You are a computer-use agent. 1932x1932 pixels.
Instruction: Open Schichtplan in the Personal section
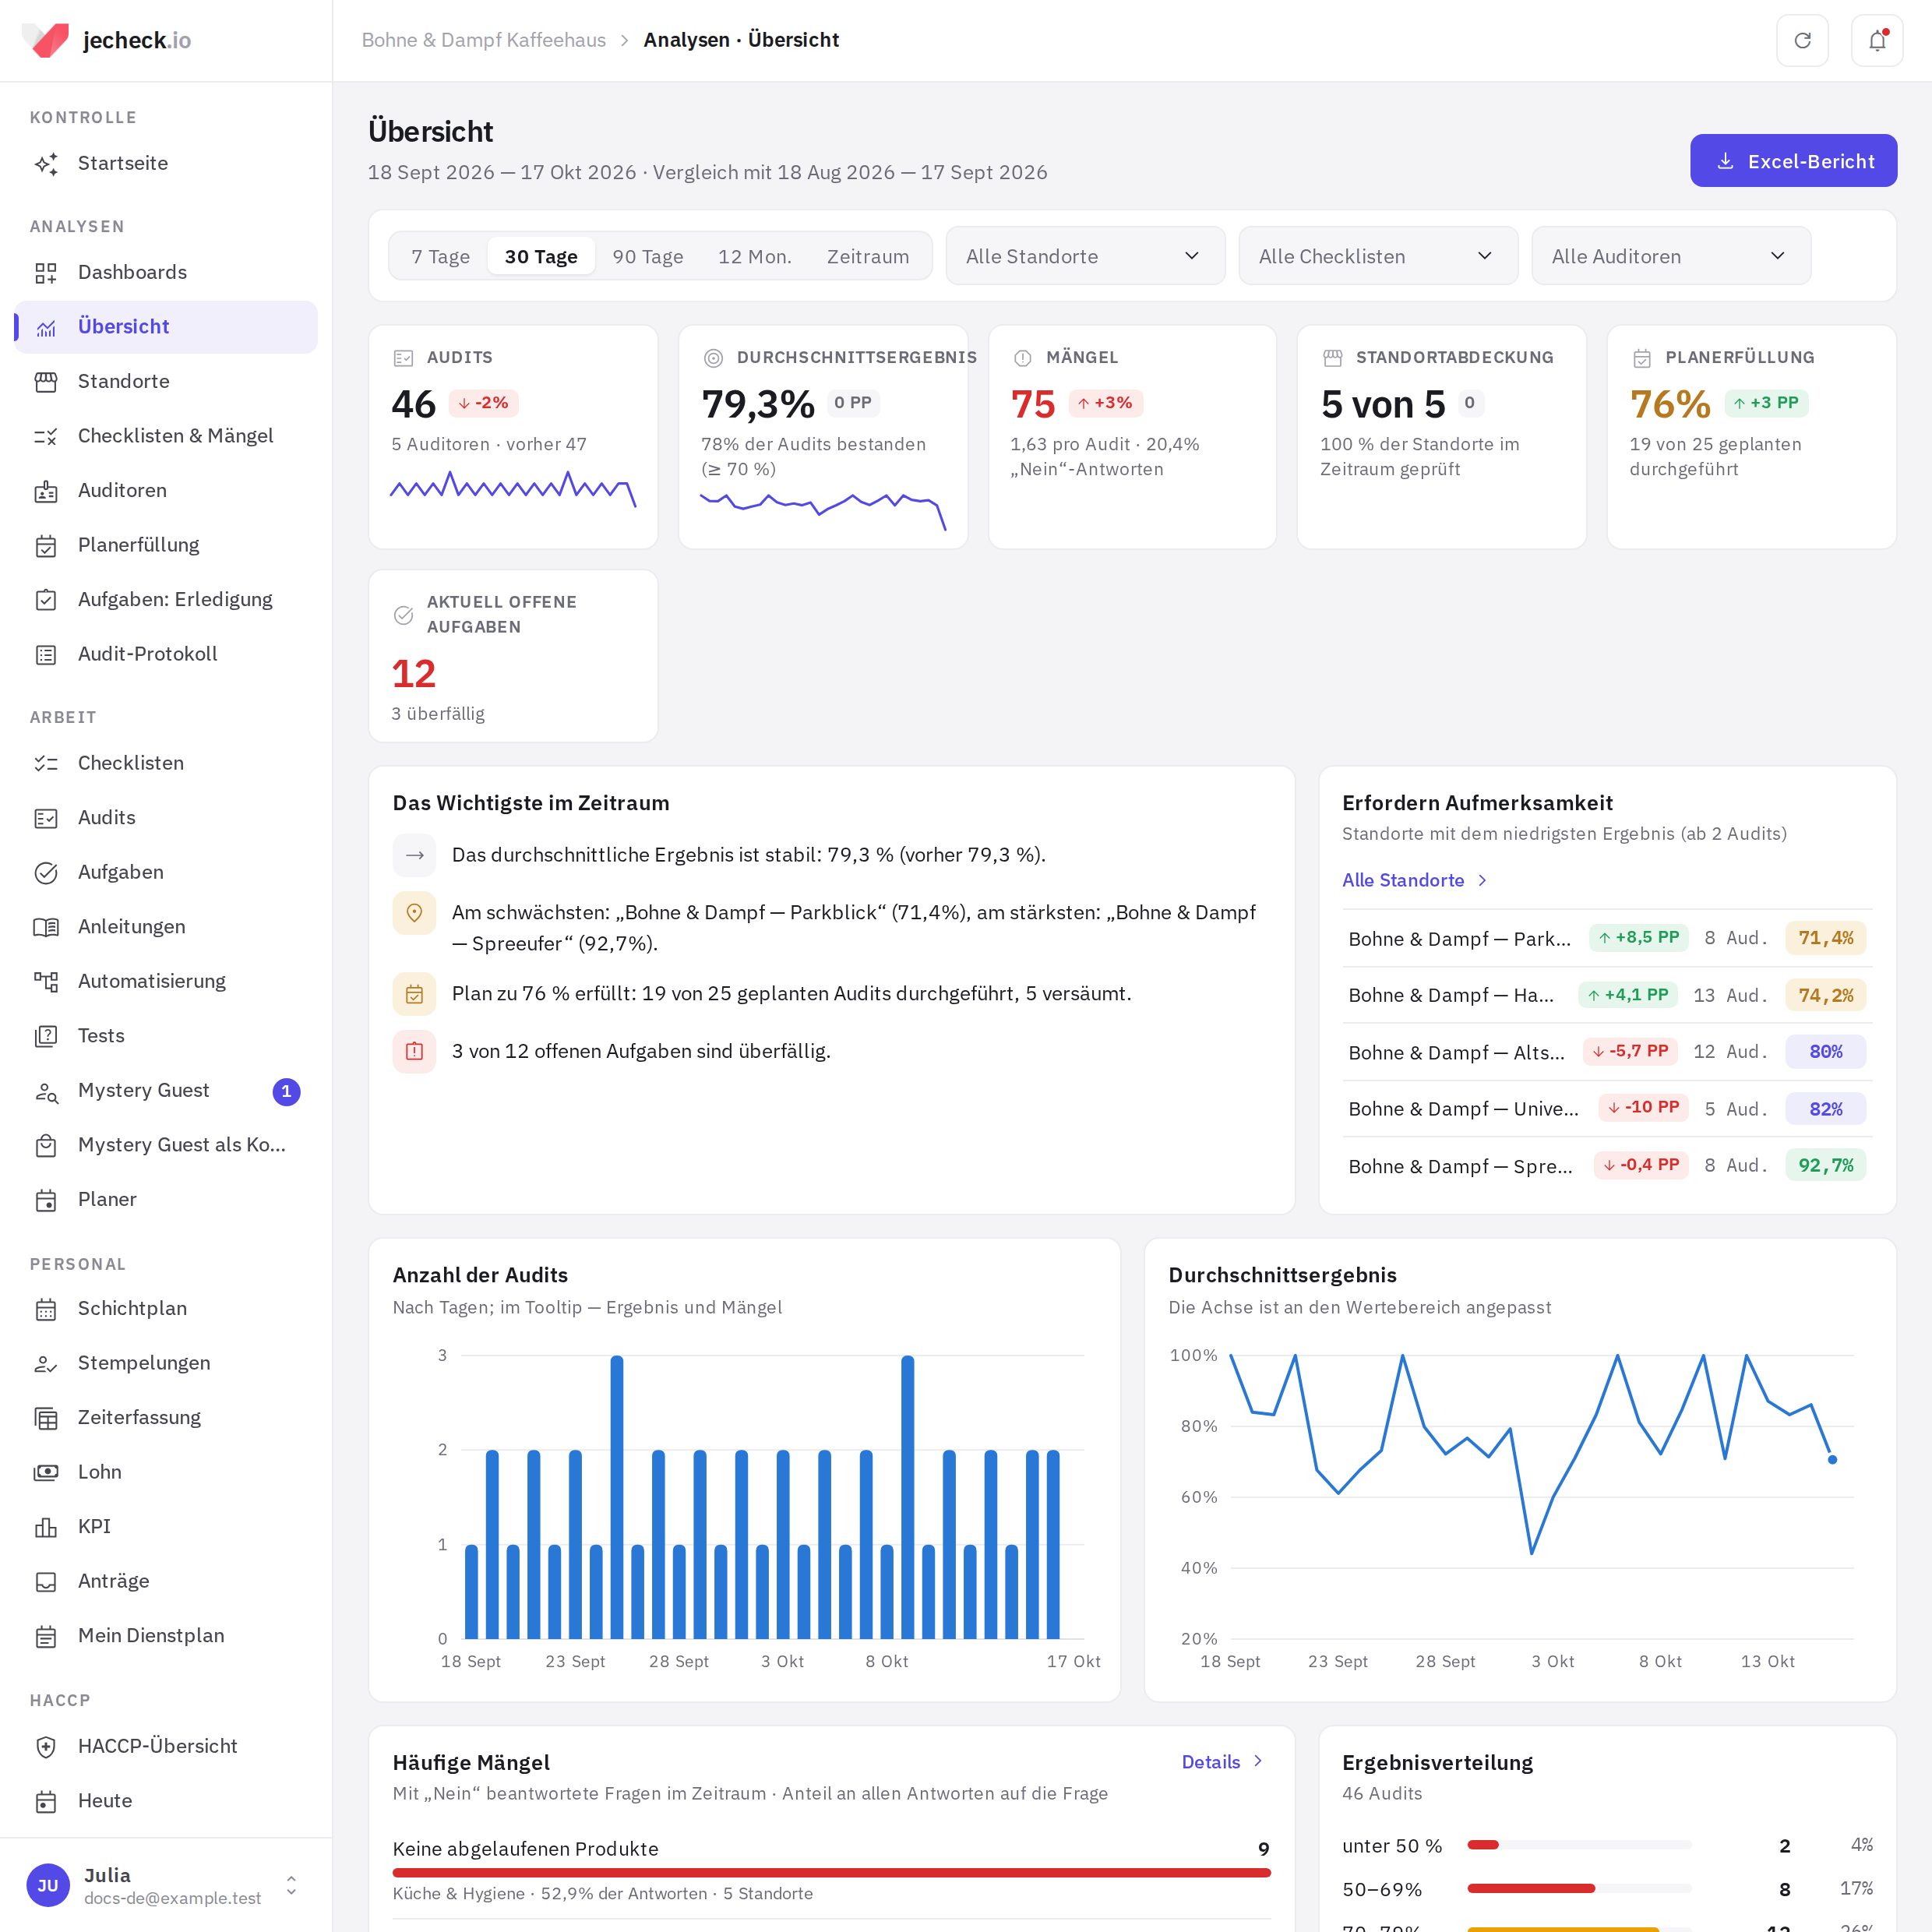pos(166,1309)
